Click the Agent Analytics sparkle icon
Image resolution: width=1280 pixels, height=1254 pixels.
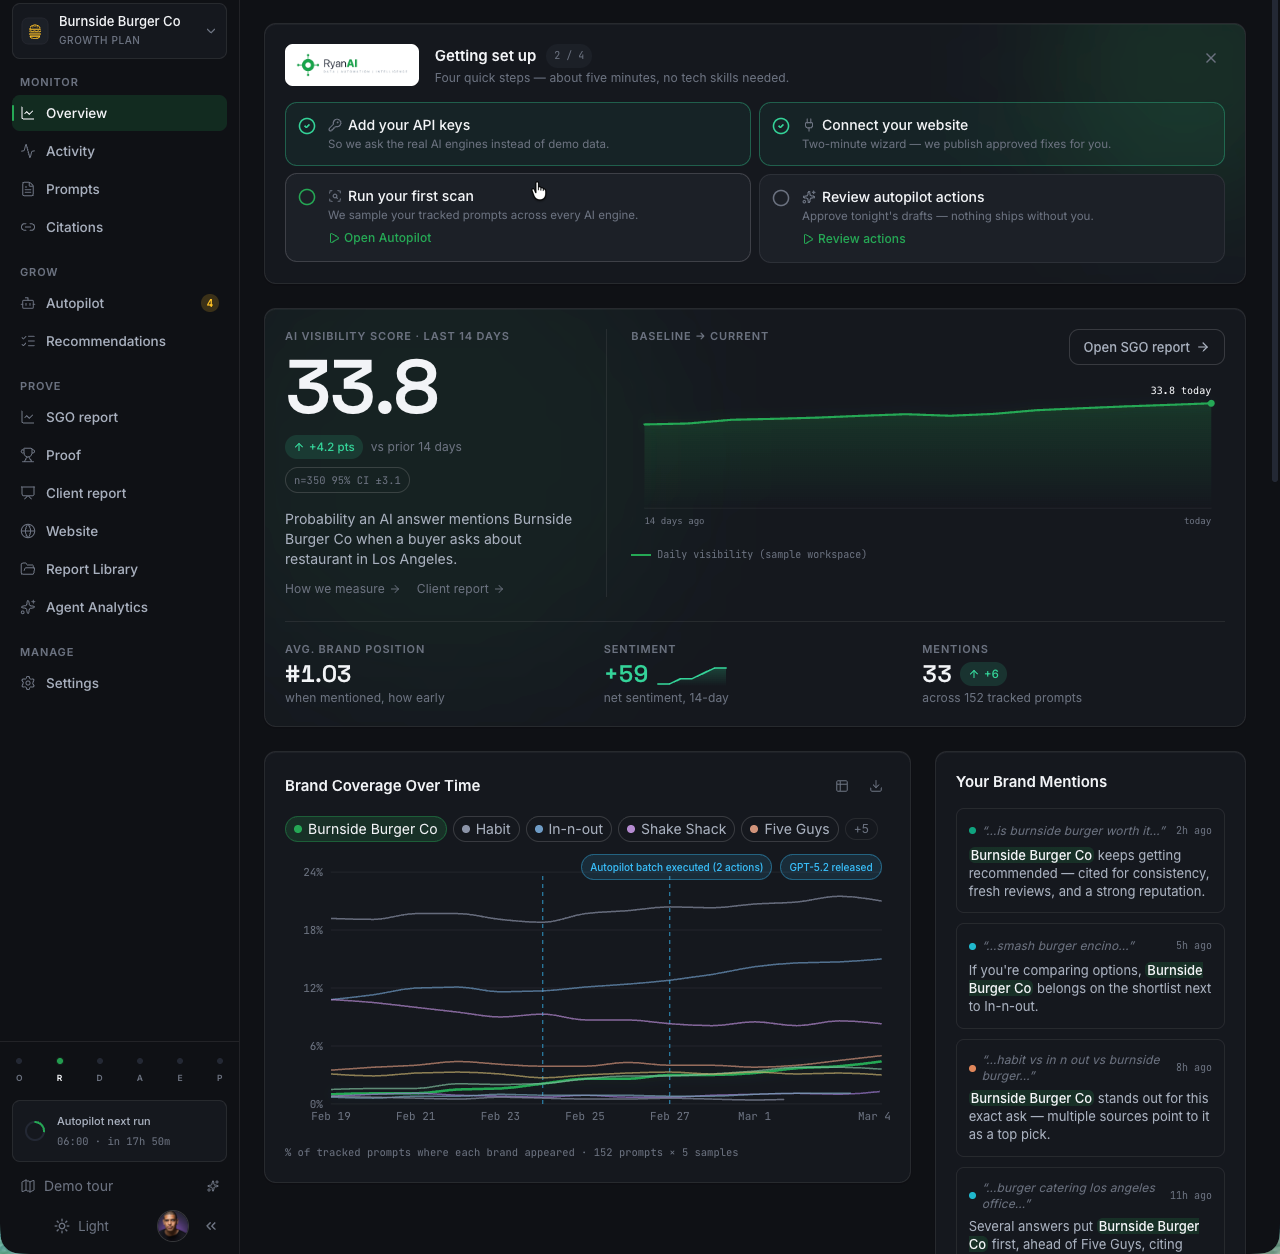(28, 607)
